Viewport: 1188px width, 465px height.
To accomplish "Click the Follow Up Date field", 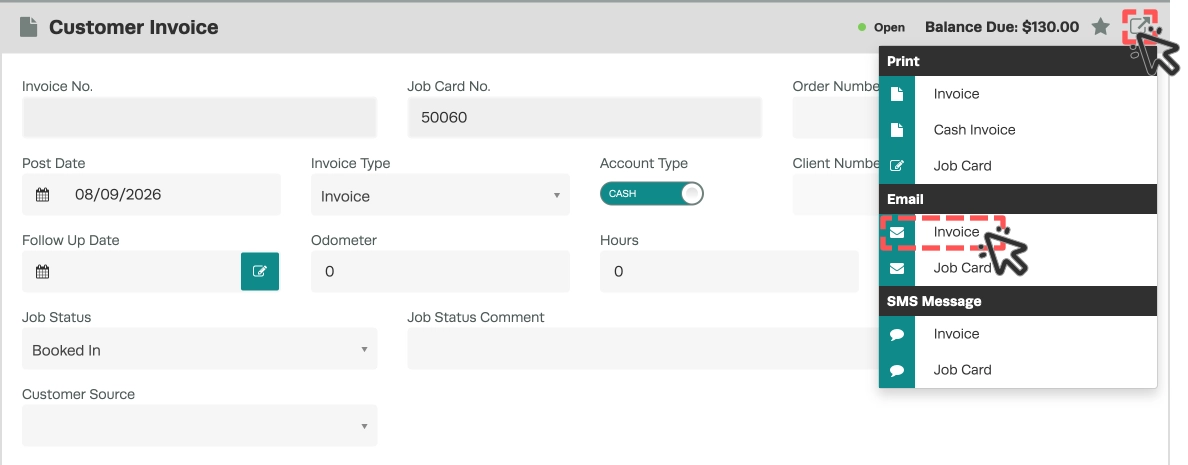I will point(131,271).
